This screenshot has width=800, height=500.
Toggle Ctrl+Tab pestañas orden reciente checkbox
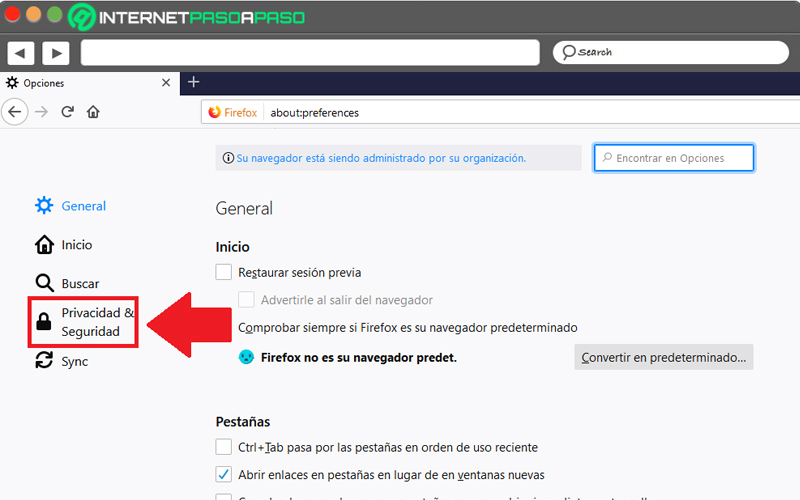[223, 447]
